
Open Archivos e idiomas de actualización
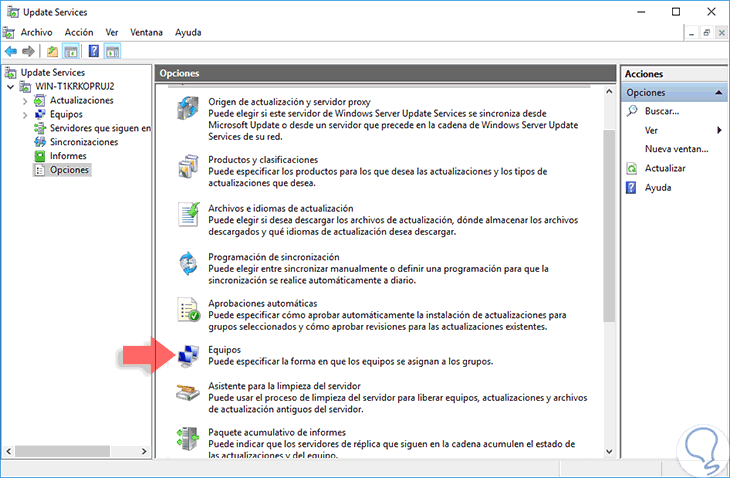(281, 209)
